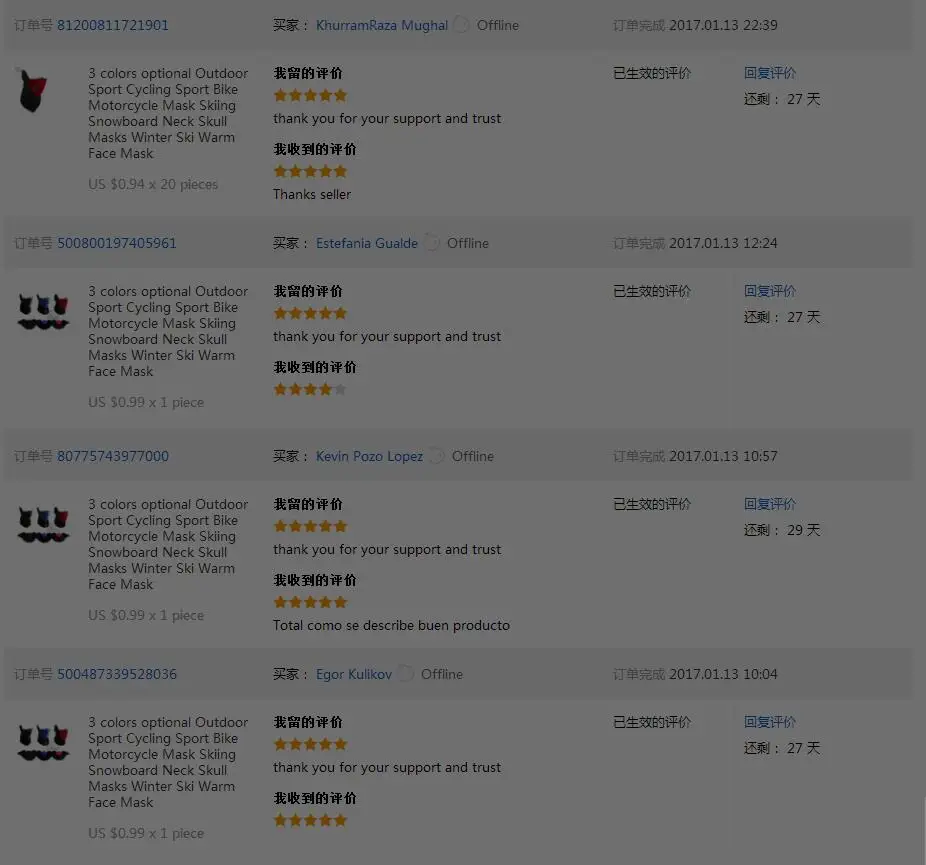Screen dimensions: 926x865
Task: Open the red-and-black face mask thumbnail
Action: [33, 91]
